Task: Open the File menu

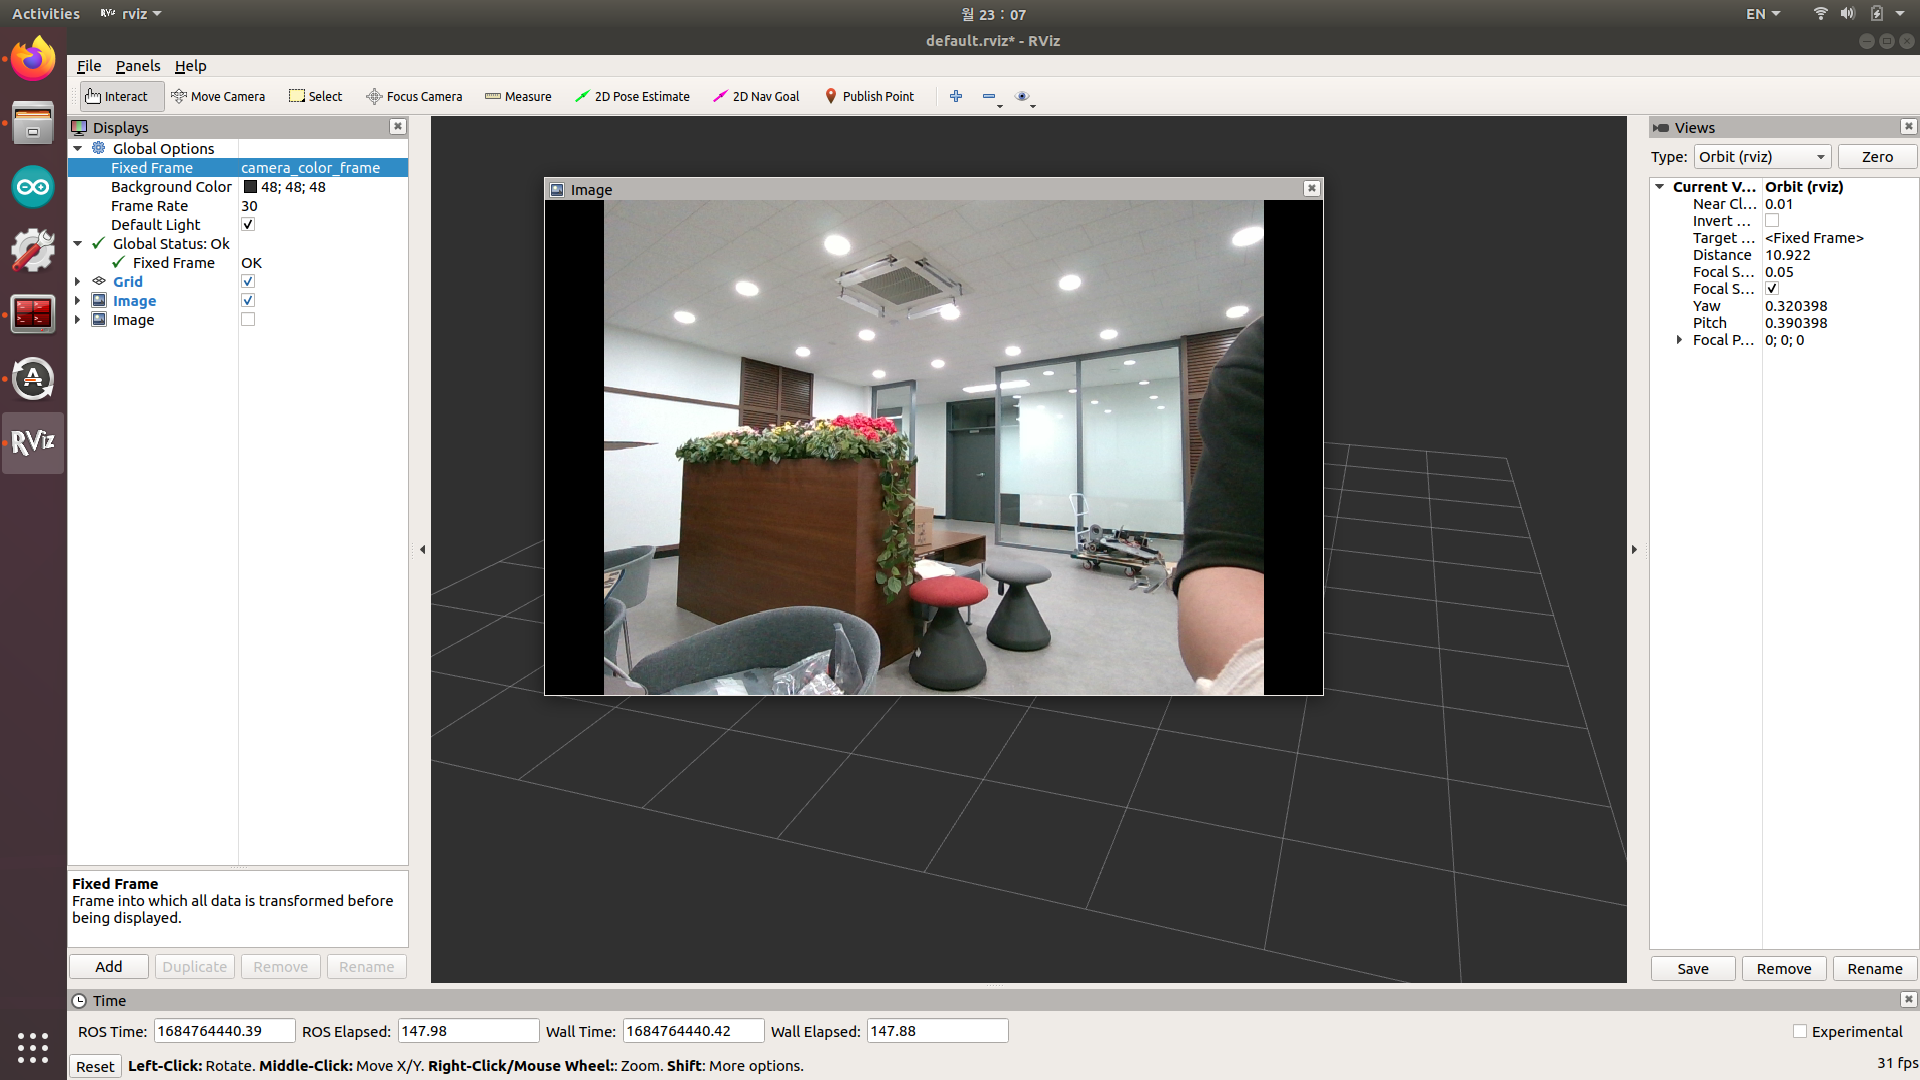Action: click(x=88, y=66)
